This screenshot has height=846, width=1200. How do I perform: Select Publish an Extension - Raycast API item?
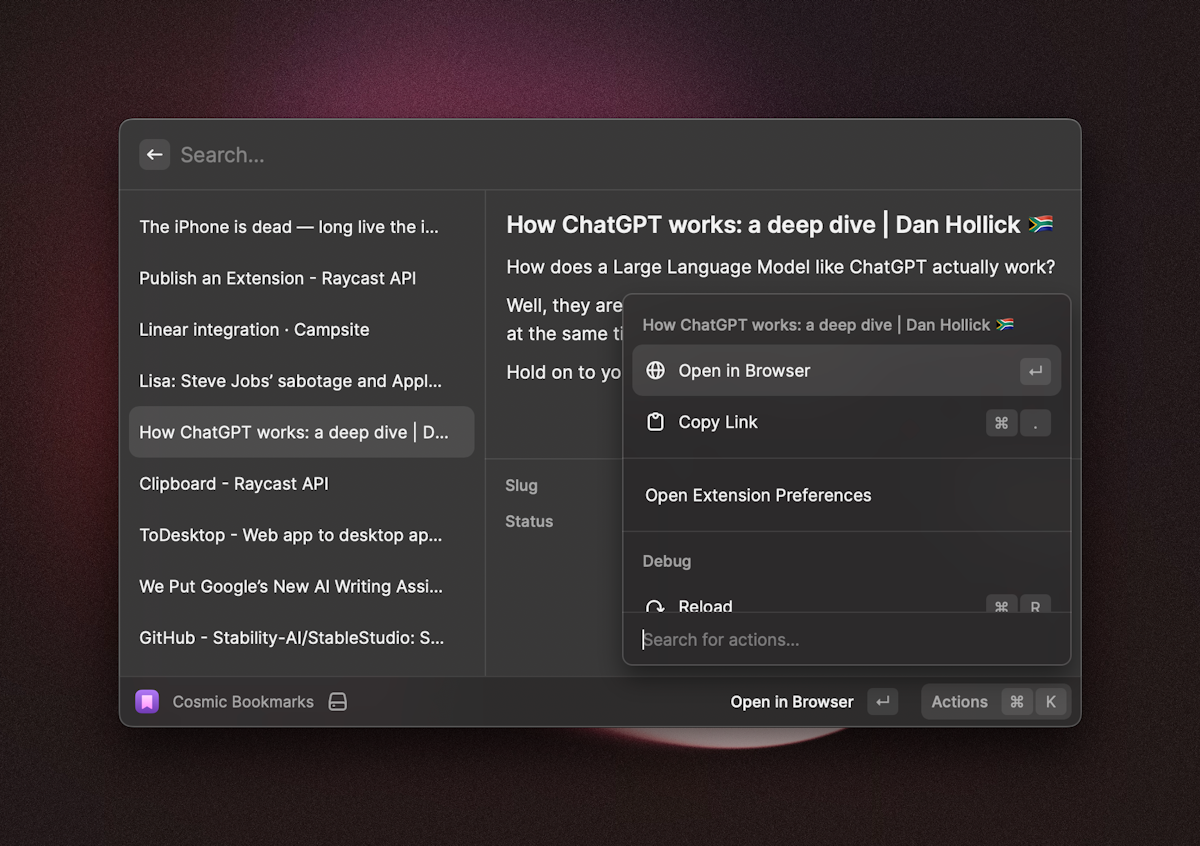[278, 278]
